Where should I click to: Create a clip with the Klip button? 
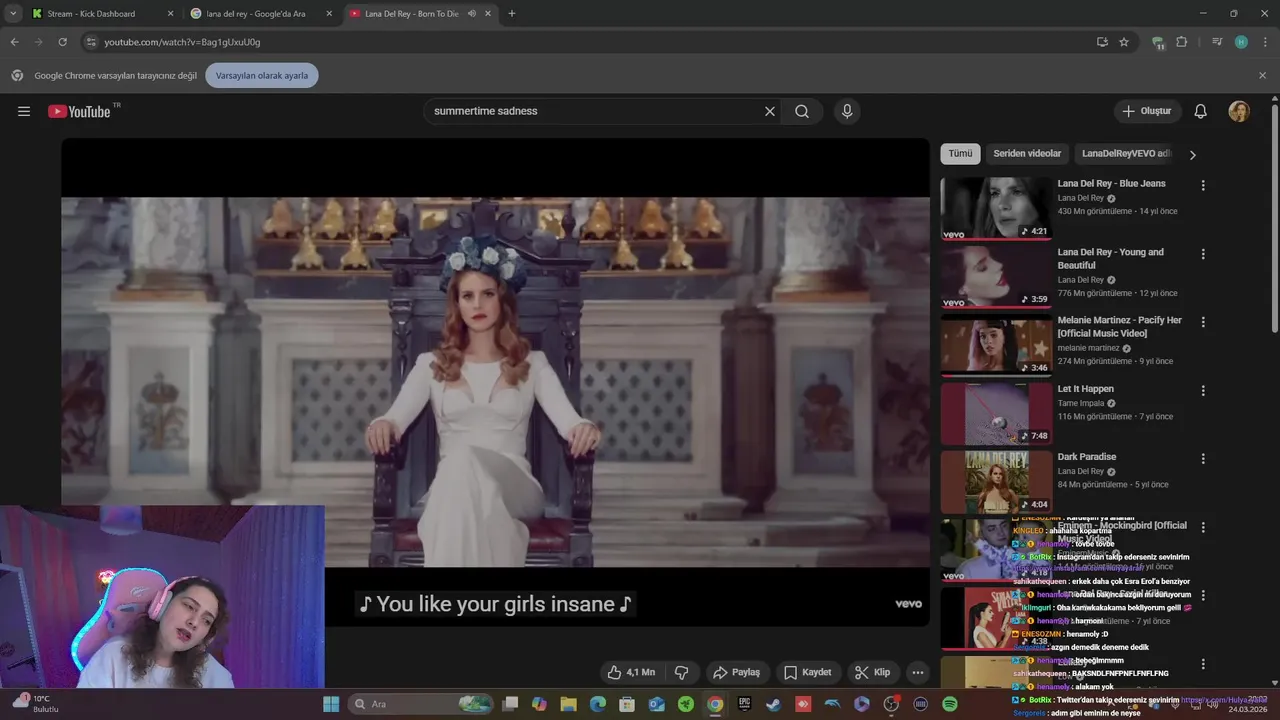point(873,672)
